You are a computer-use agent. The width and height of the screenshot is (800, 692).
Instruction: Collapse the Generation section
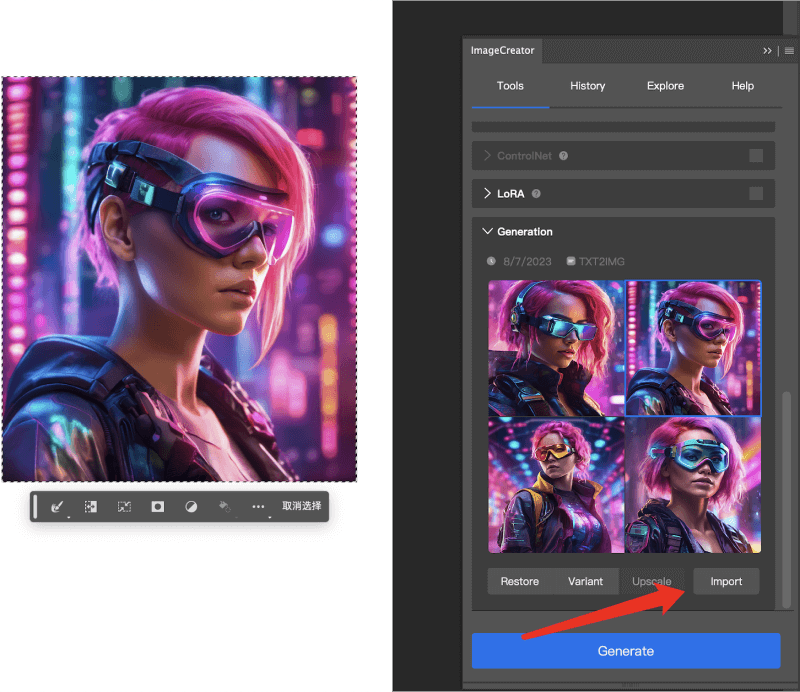coord(487,231)
